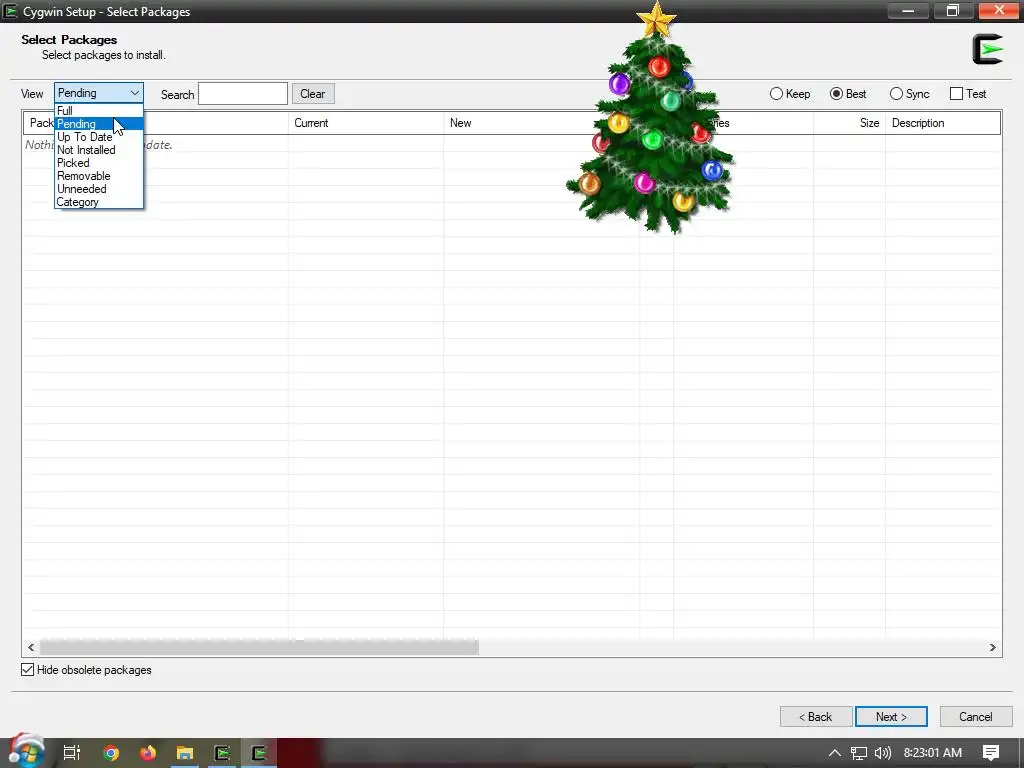Select Category view option
Viewport: 1024px width, 768px height.
pyautogui.click(x=99, y=202)
